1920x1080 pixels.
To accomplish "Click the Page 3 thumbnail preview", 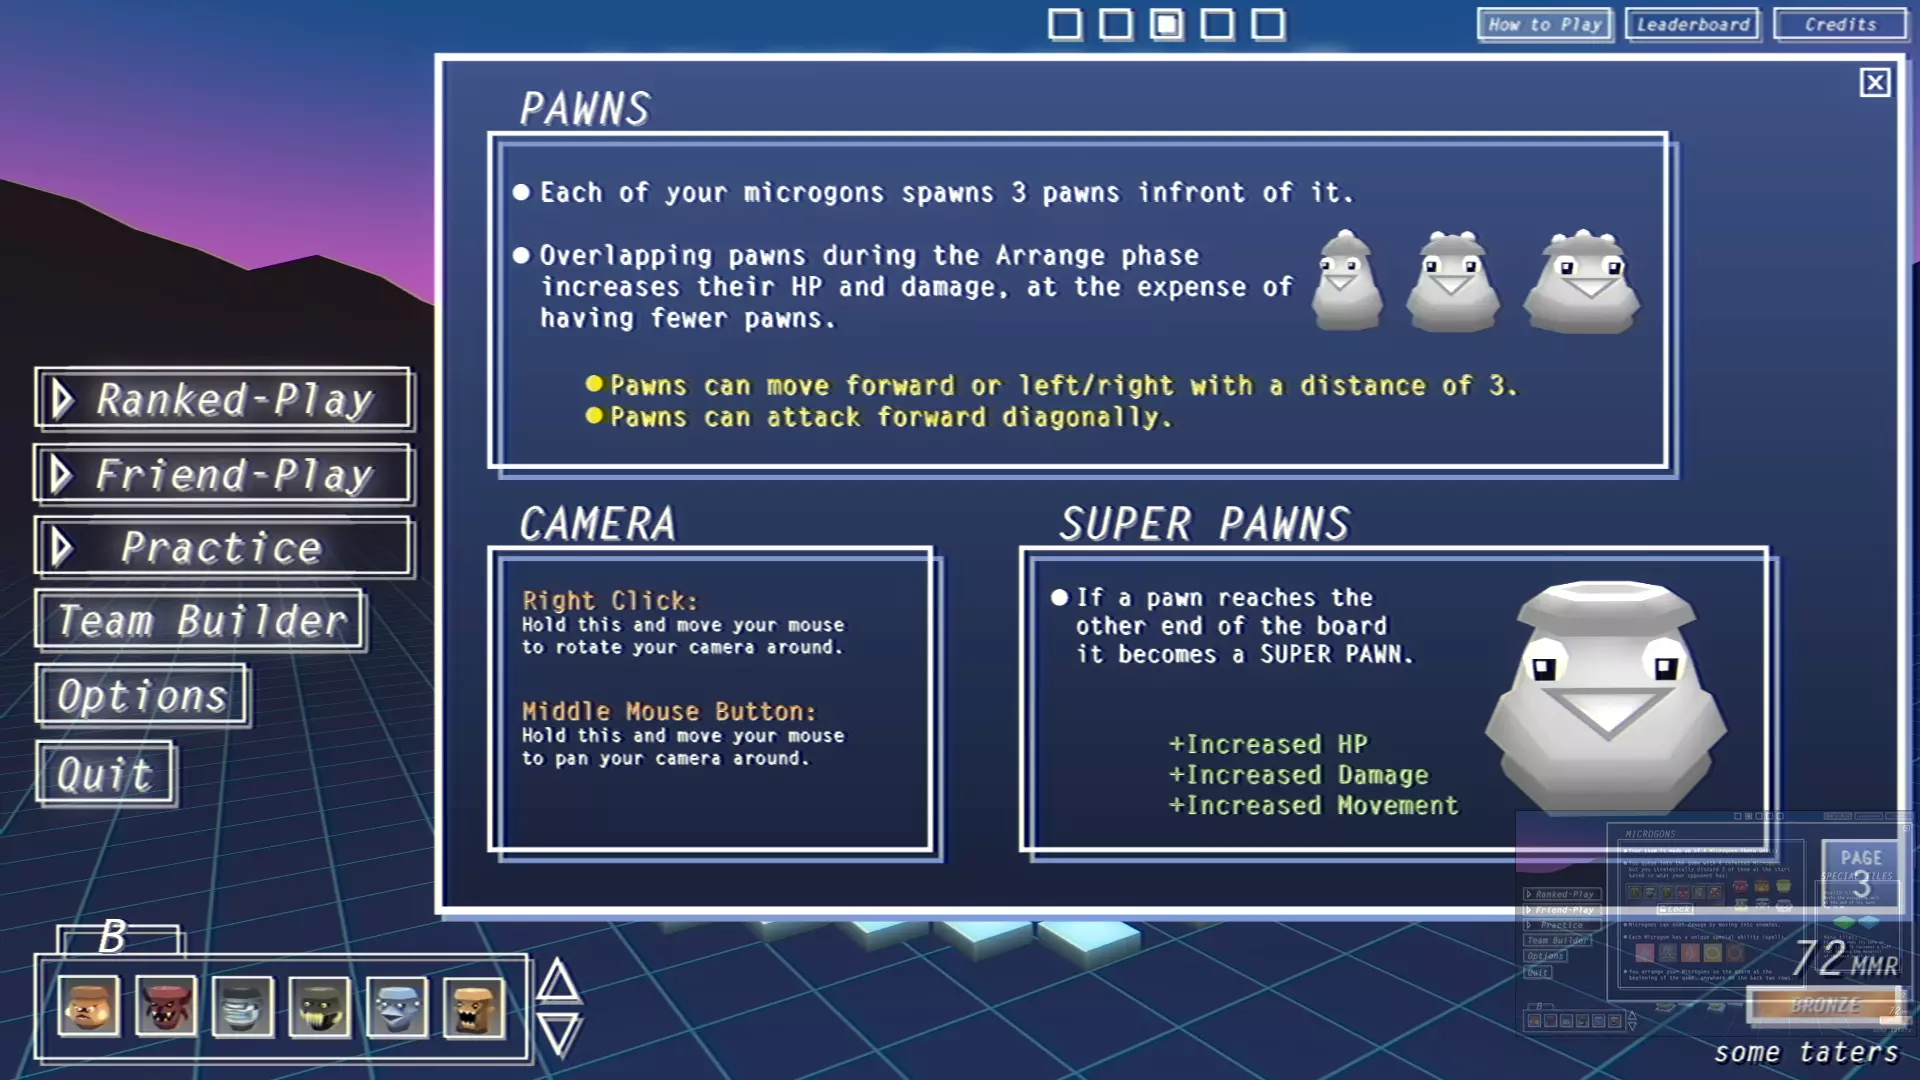I will [1859, 872].
